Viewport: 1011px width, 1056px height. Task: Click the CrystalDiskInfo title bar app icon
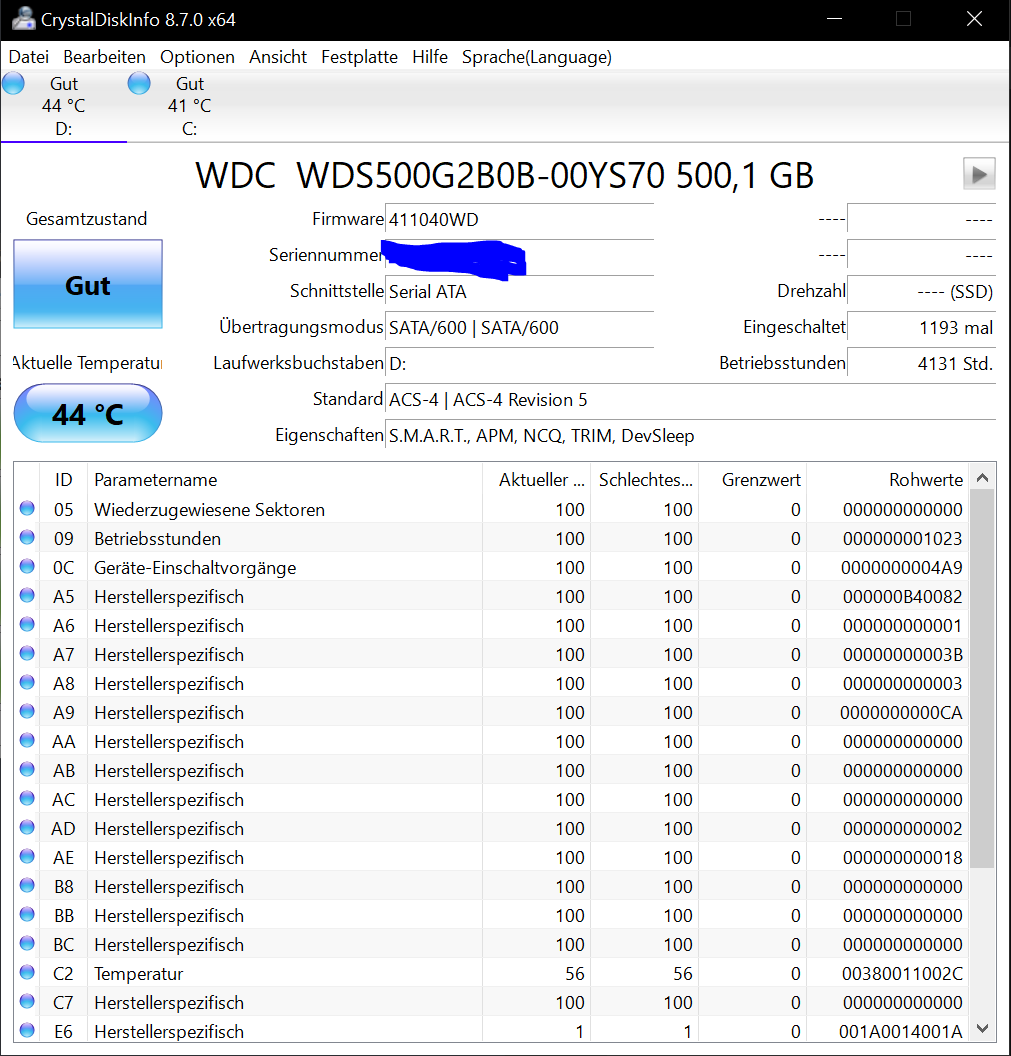click(23, 19)
